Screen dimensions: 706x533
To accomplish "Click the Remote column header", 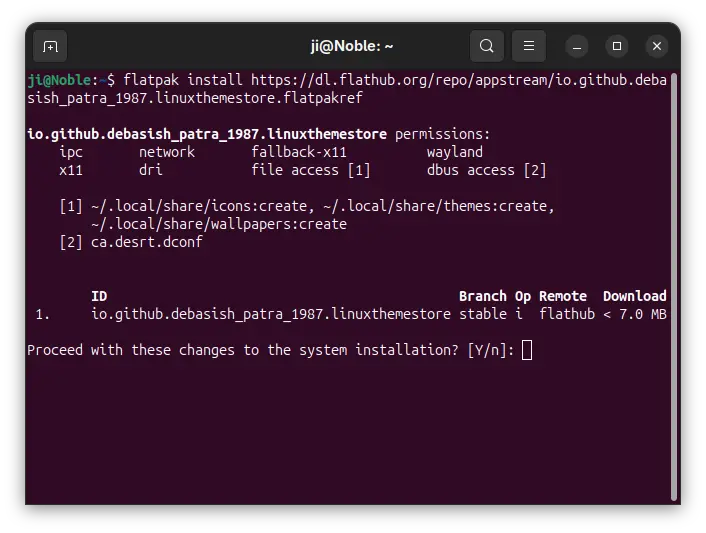I will click(563, 296).
